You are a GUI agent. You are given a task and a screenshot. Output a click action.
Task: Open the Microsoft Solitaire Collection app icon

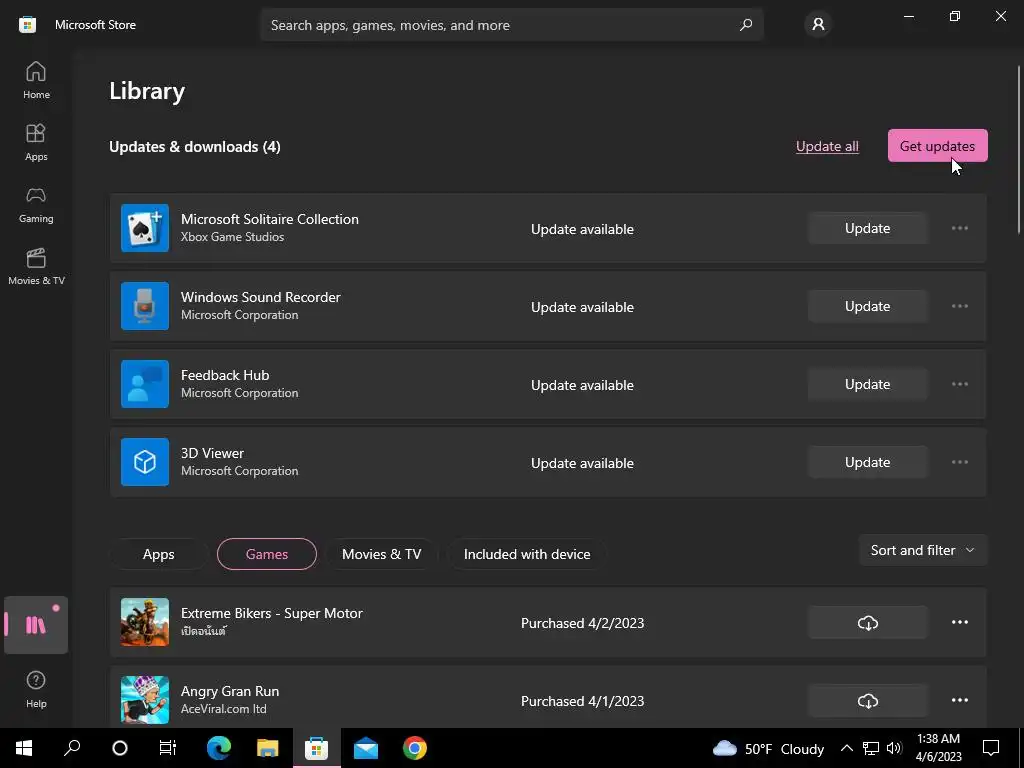[x=145, y=229]
